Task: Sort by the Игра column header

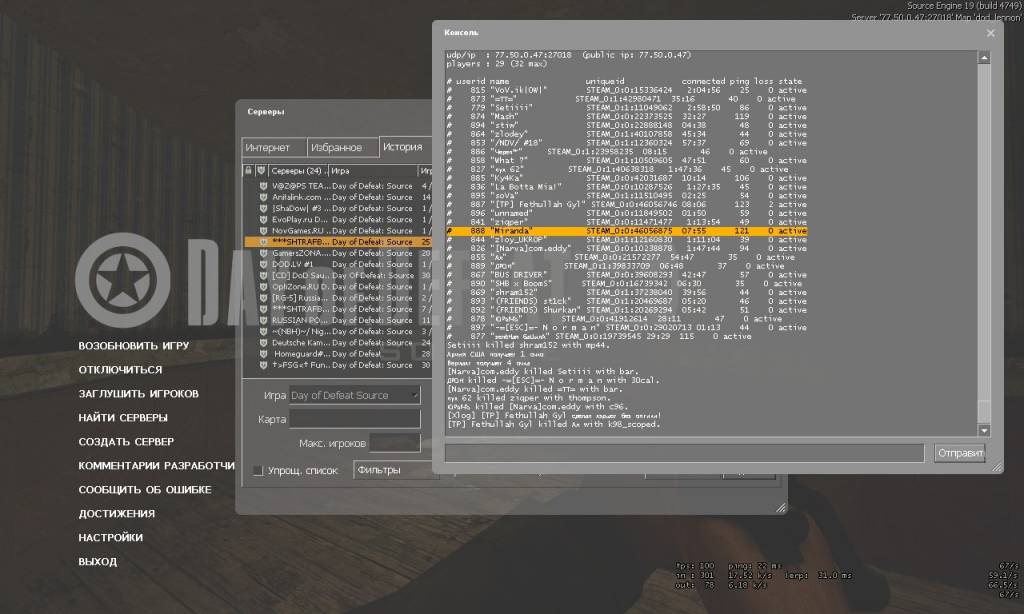Action: (373, 170)
